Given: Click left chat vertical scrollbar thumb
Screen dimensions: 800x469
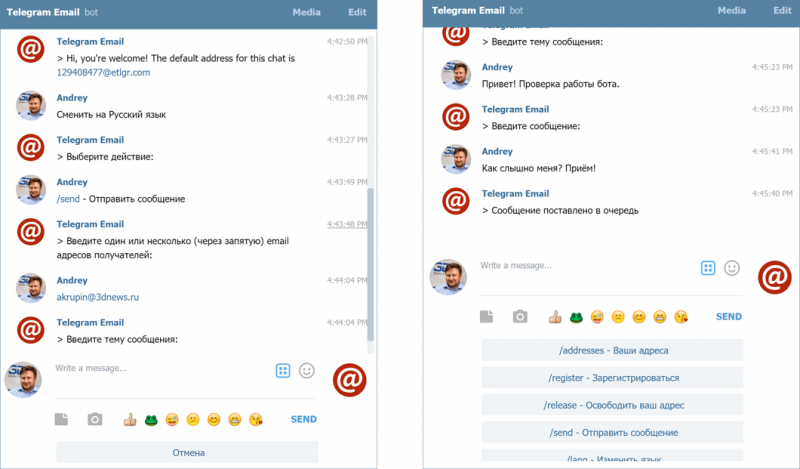Looking at the screenshot, I should [x=370, y=264].
